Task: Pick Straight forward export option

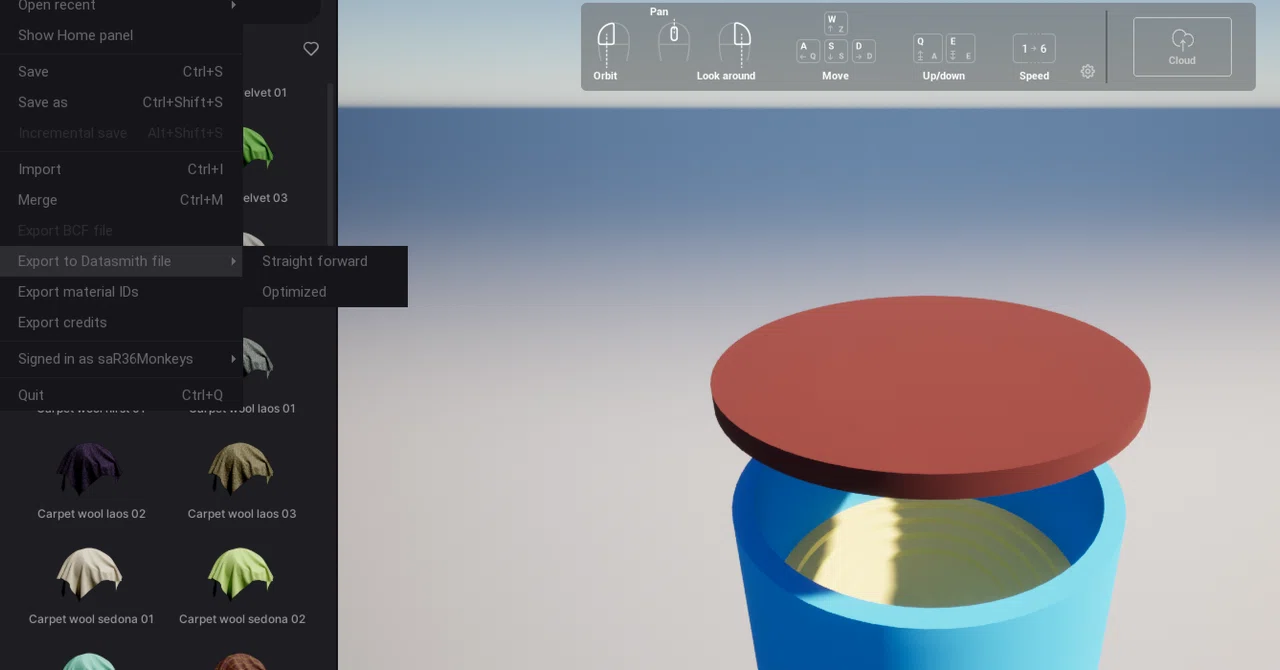Action: pyautogui.click(x=325, y=261)
